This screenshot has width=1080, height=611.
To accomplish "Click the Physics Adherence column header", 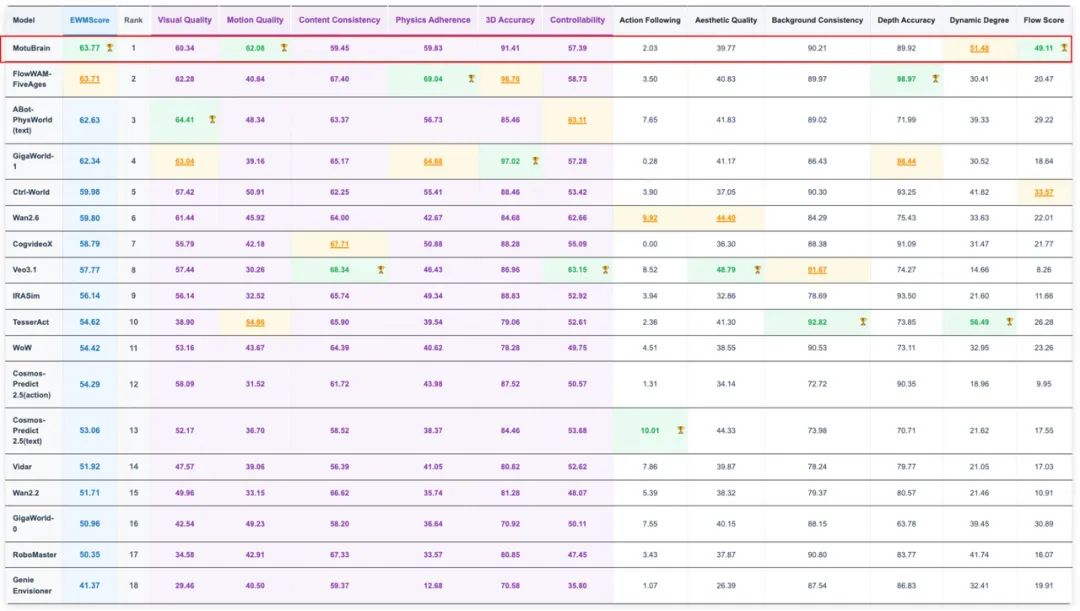I will tap(433, 20).
